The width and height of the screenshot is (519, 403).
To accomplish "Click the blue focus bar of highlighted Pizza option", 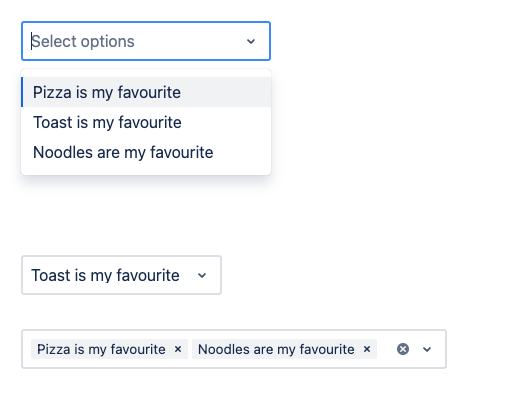I will tap(22, 92).
